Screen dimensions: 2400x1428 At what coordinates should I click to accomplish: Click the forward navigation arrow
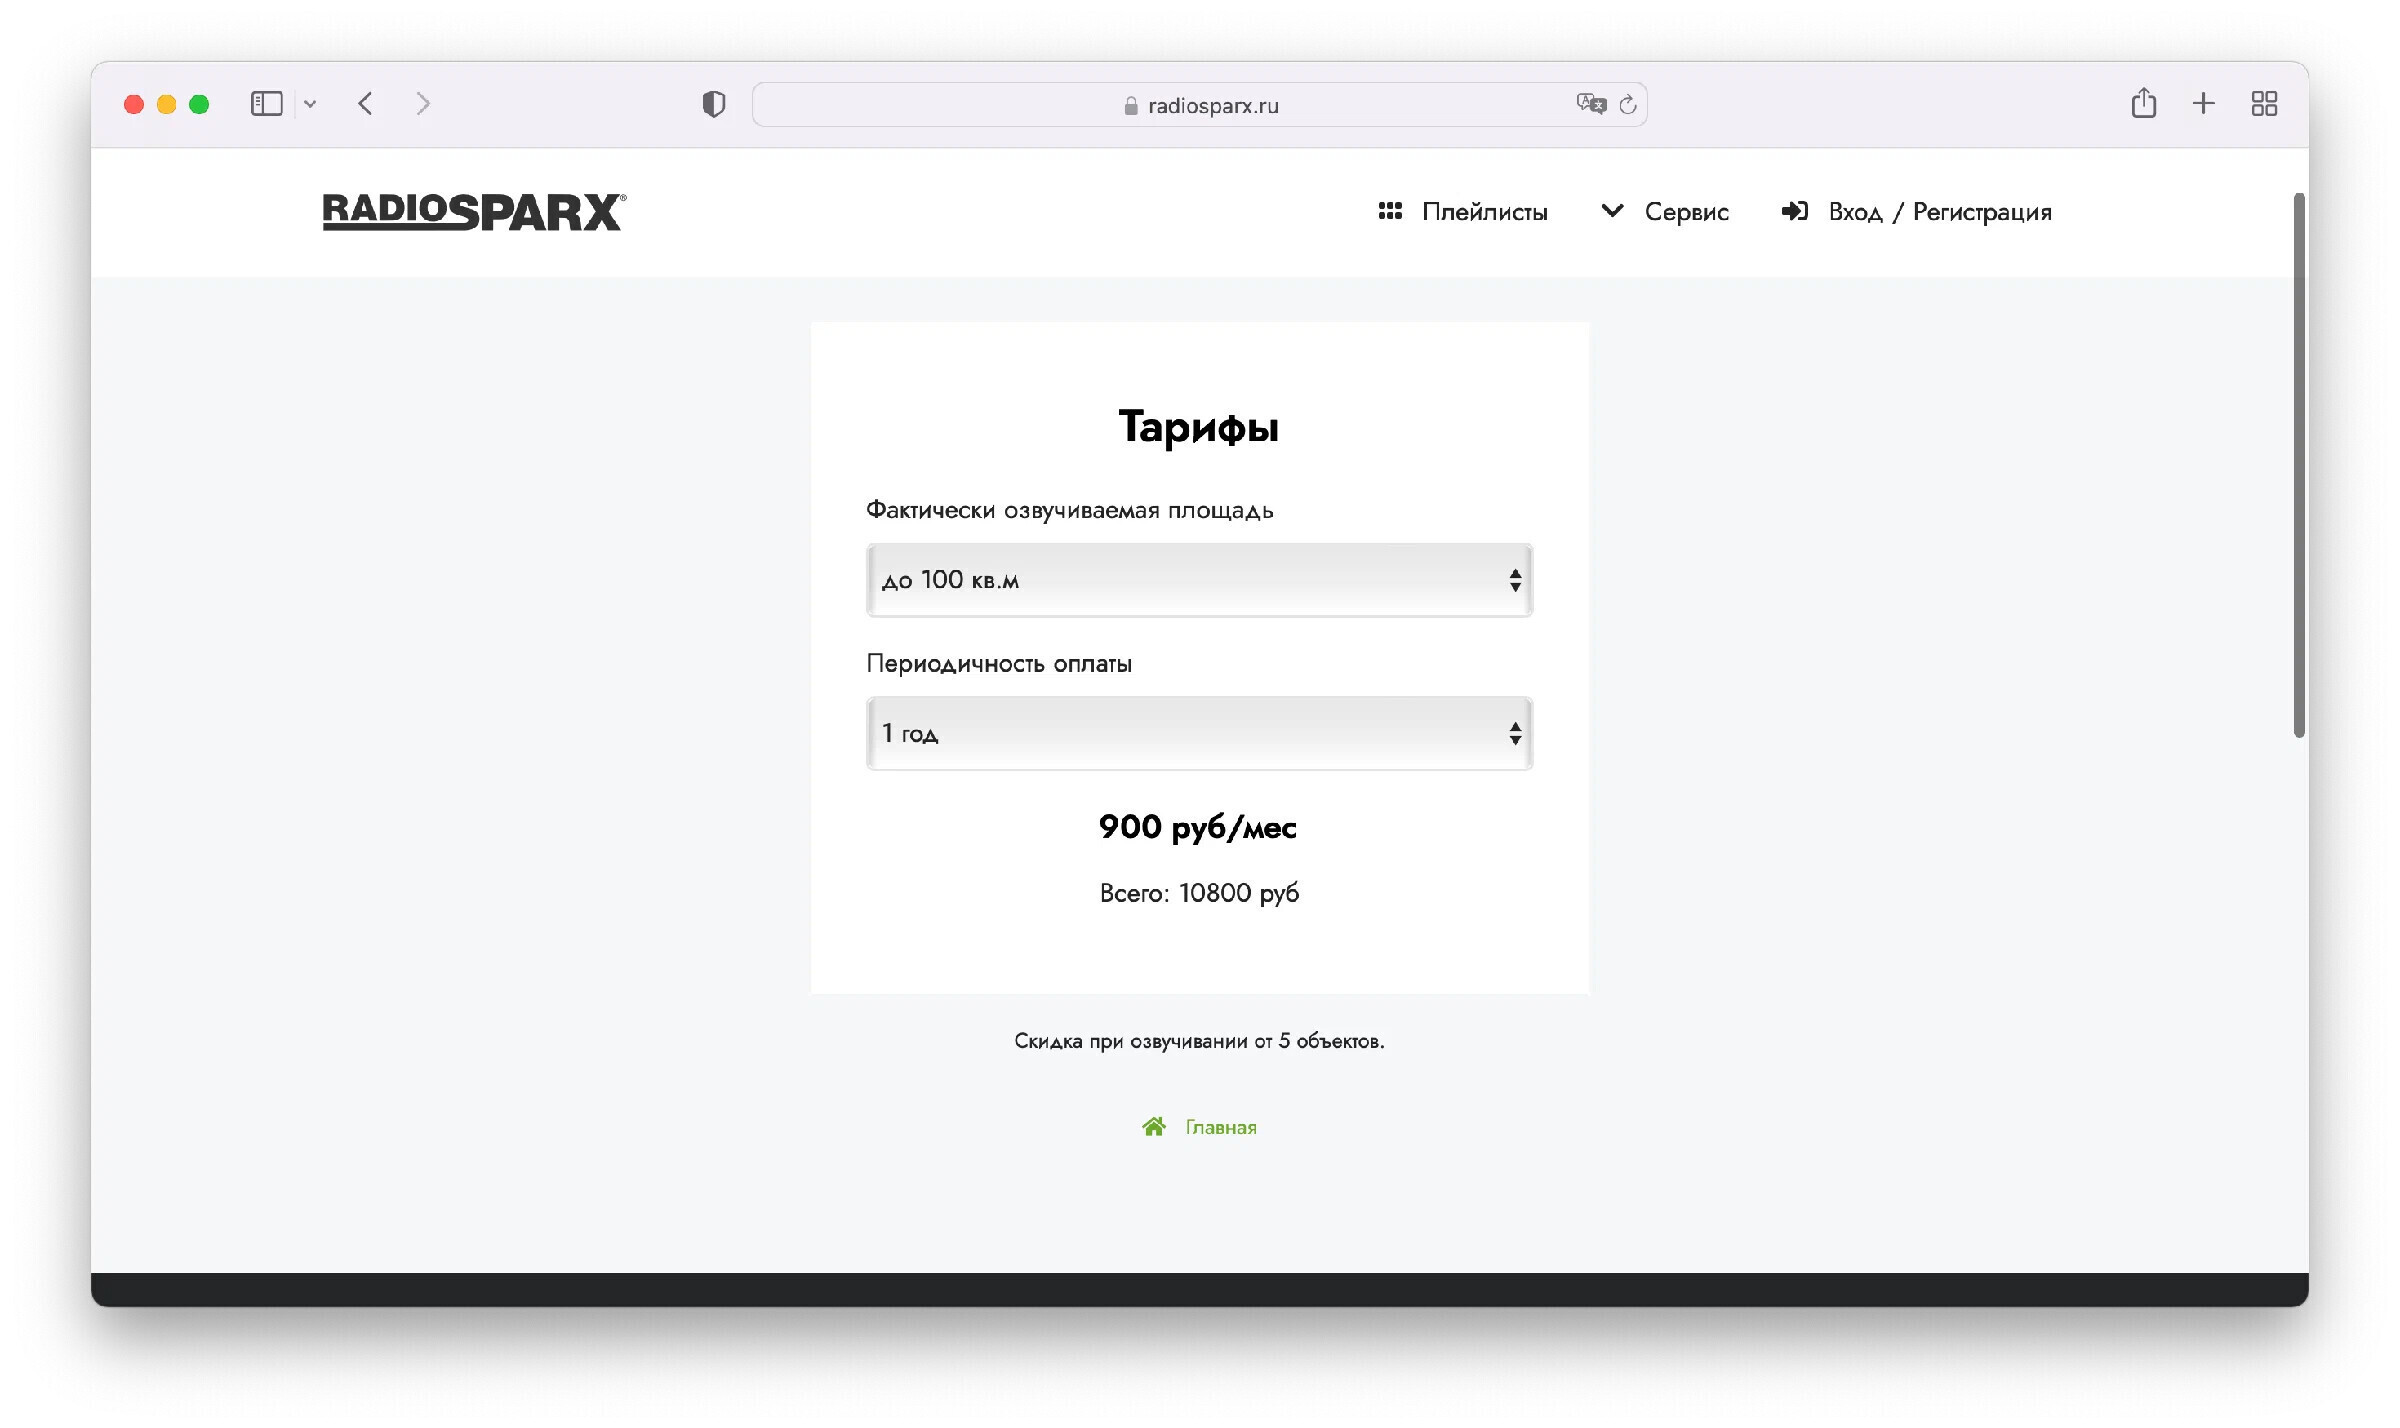coord(423,104)
